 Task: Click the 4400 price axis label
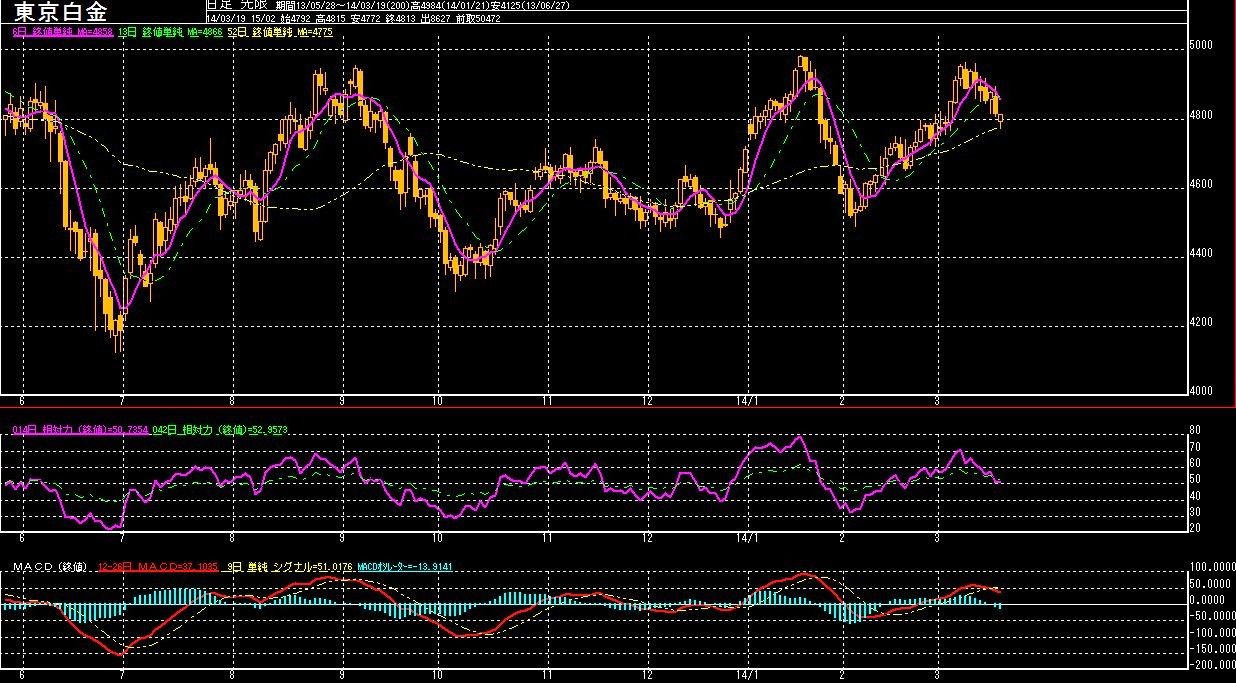point(1203,254)
